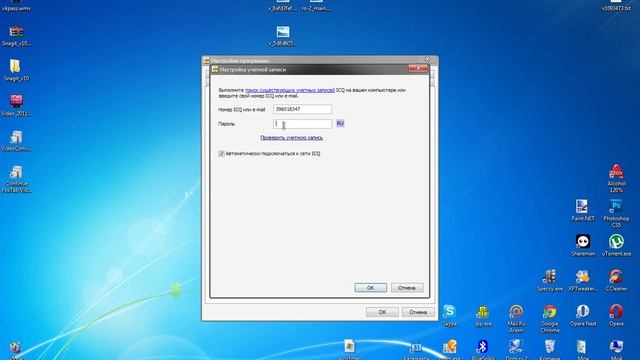The image size is (640, 360).
Task: Select the vkpass.wmv file label on desktop
Action: click(x=16, y=8)
